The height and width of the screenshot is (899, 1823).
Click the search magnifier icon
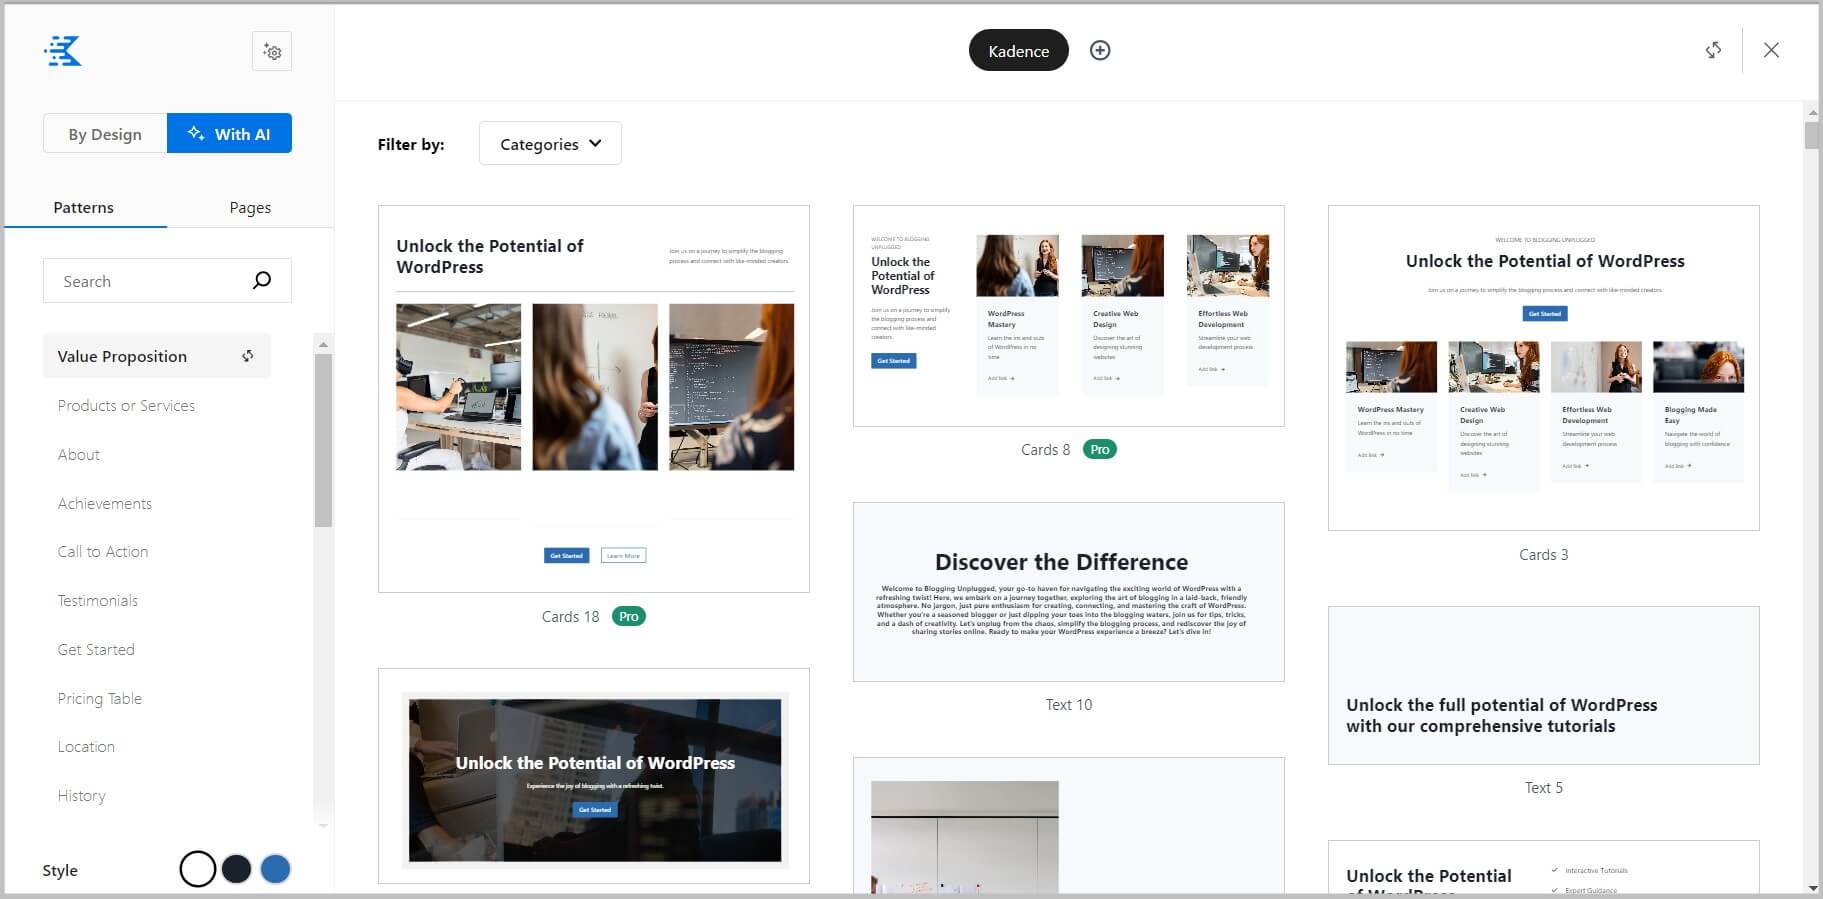(262, 281)
